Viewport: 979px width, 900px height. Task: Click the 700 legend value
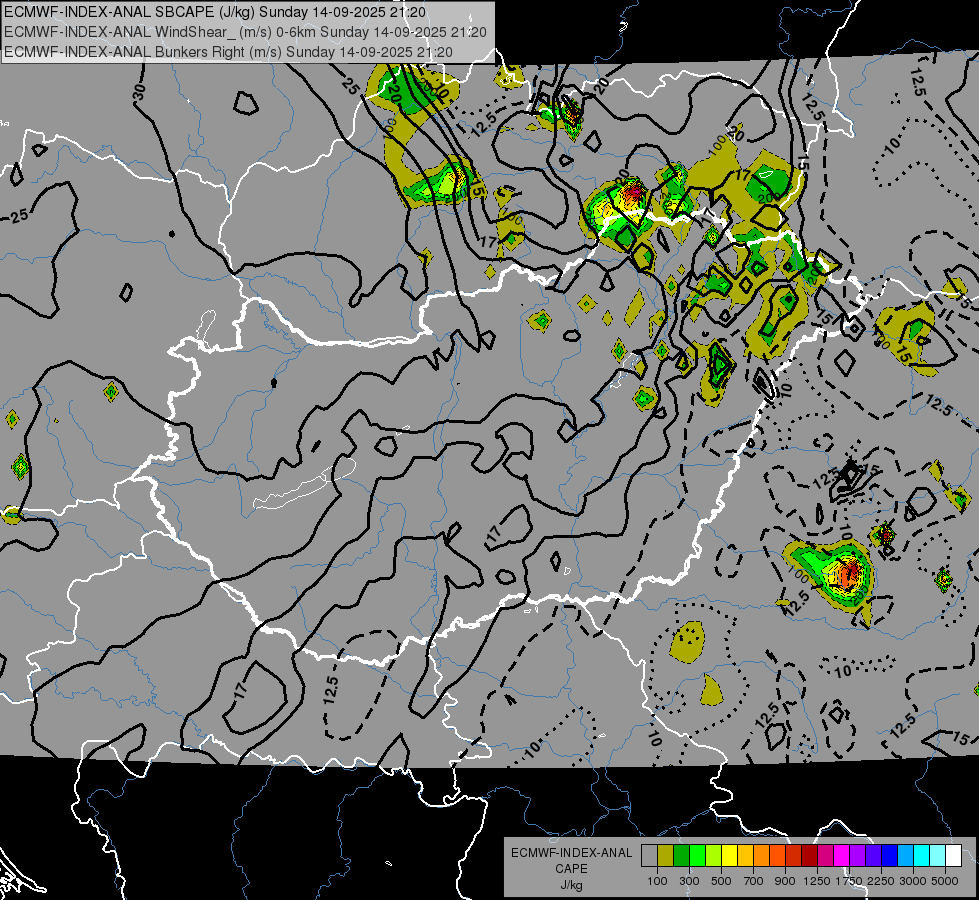(754, 881)
